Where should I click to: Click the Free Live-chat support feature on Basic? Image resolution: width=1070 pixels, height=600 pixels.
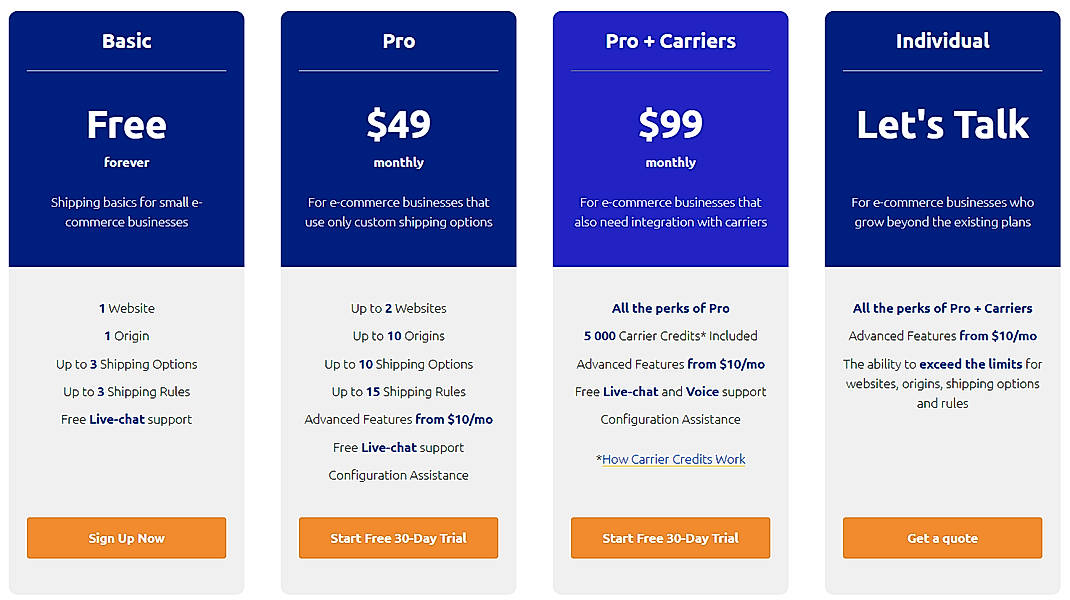[126, 419]
